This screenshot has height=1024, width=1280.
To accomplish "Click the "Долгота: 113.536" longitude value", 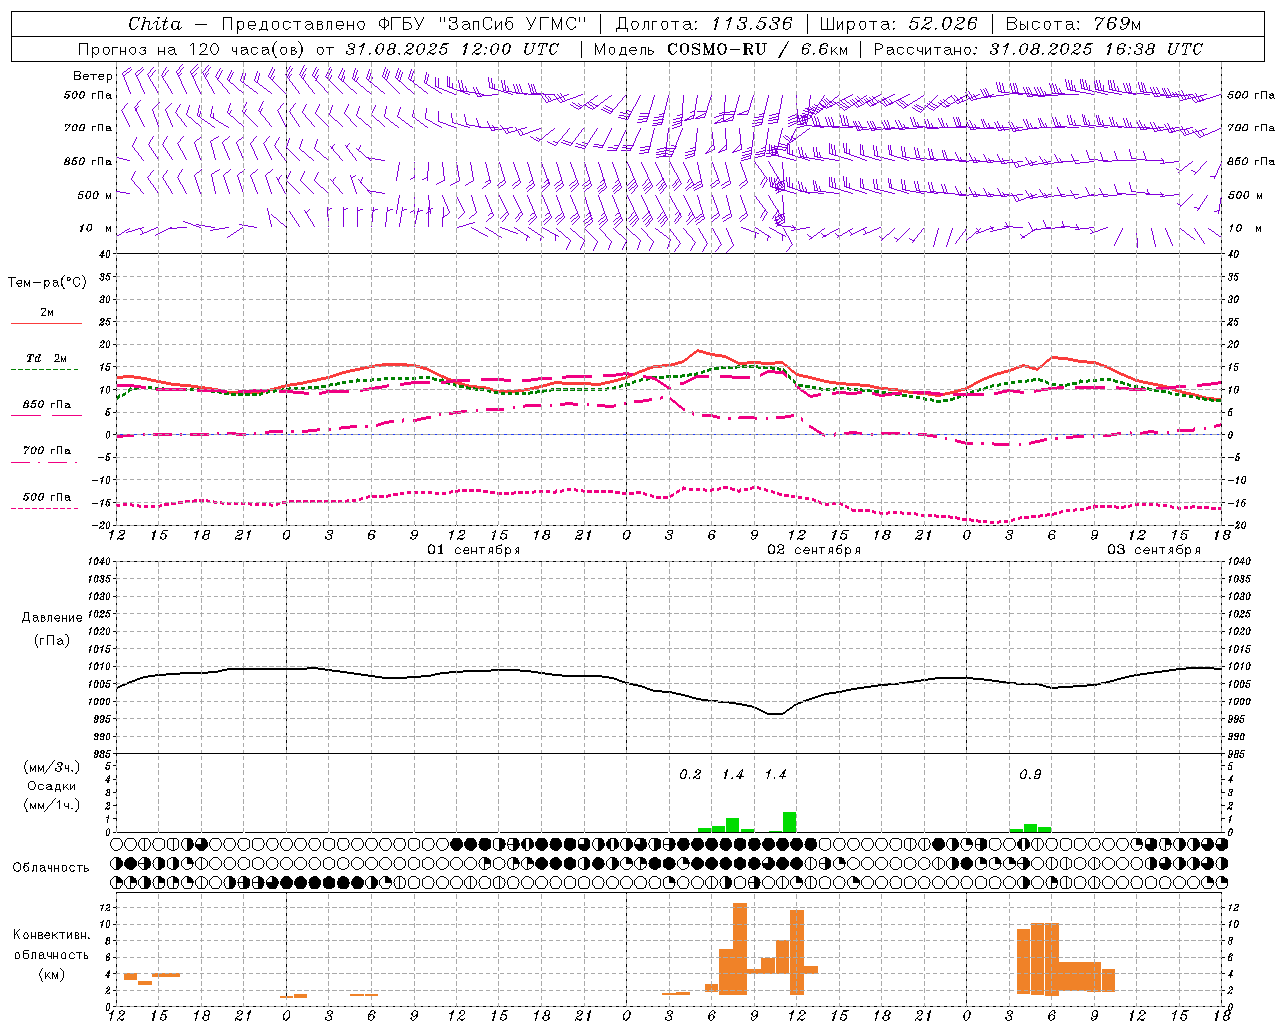I will pos(704,24).
